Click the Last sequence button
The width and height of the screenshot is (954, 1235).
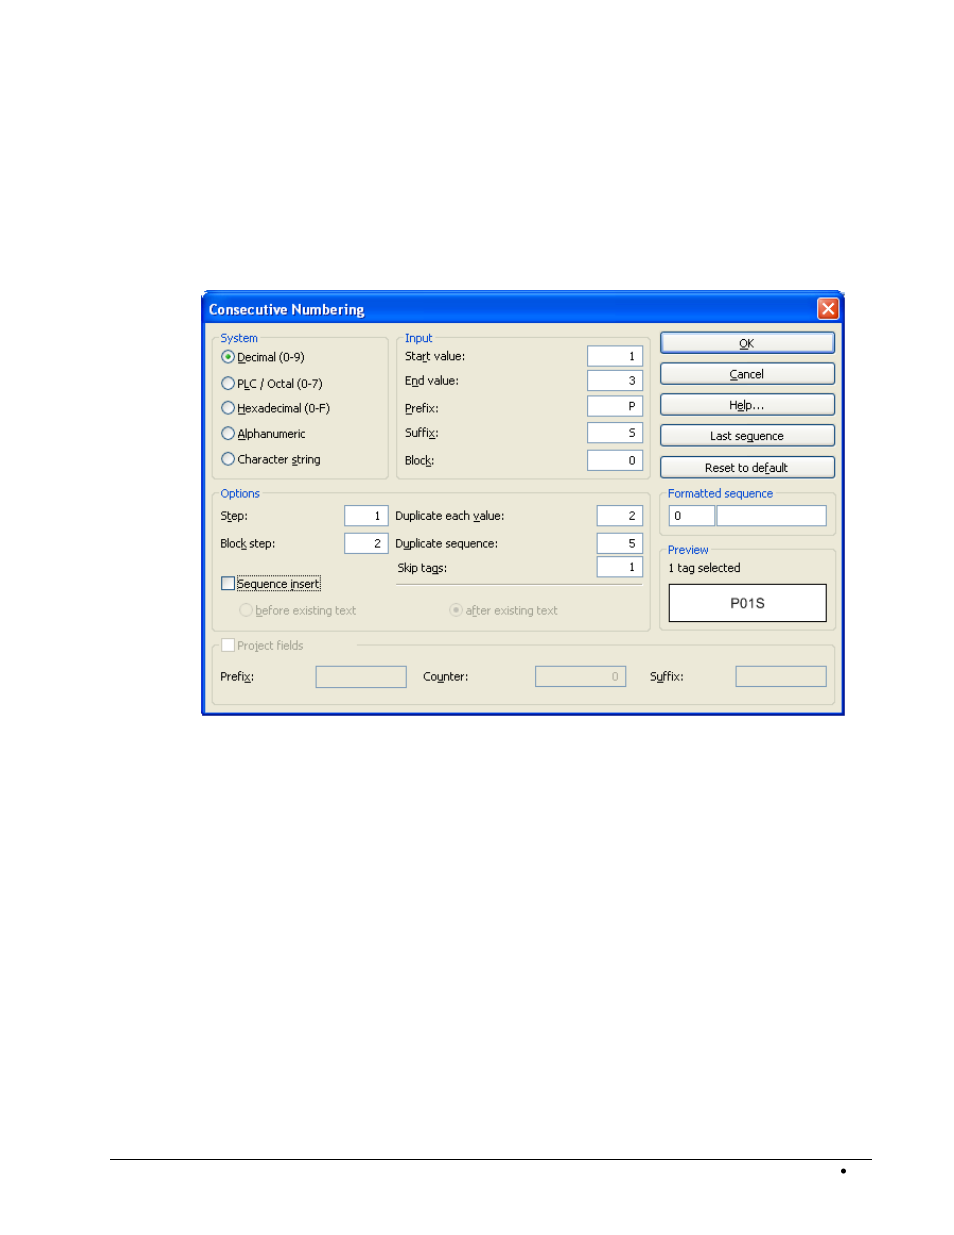point(747,436)
